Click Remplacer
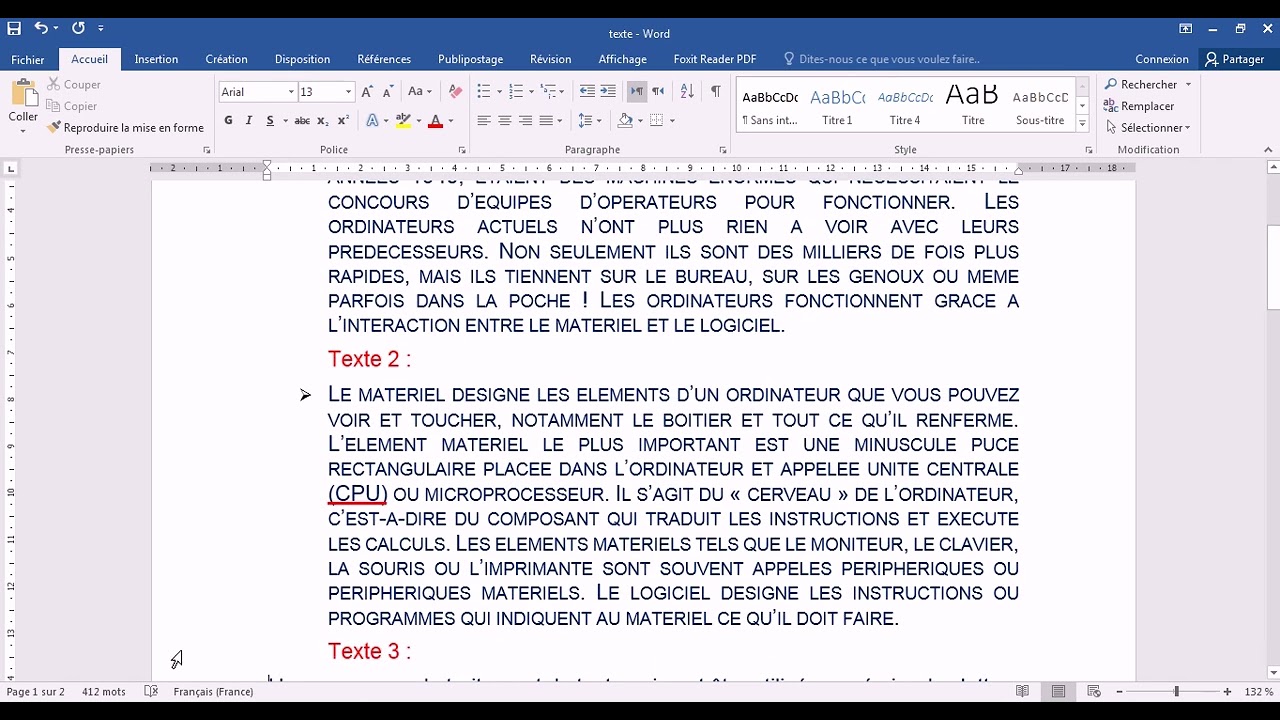The width and height of the screenshot is (1280, 720). click(x=1139, y=106)
